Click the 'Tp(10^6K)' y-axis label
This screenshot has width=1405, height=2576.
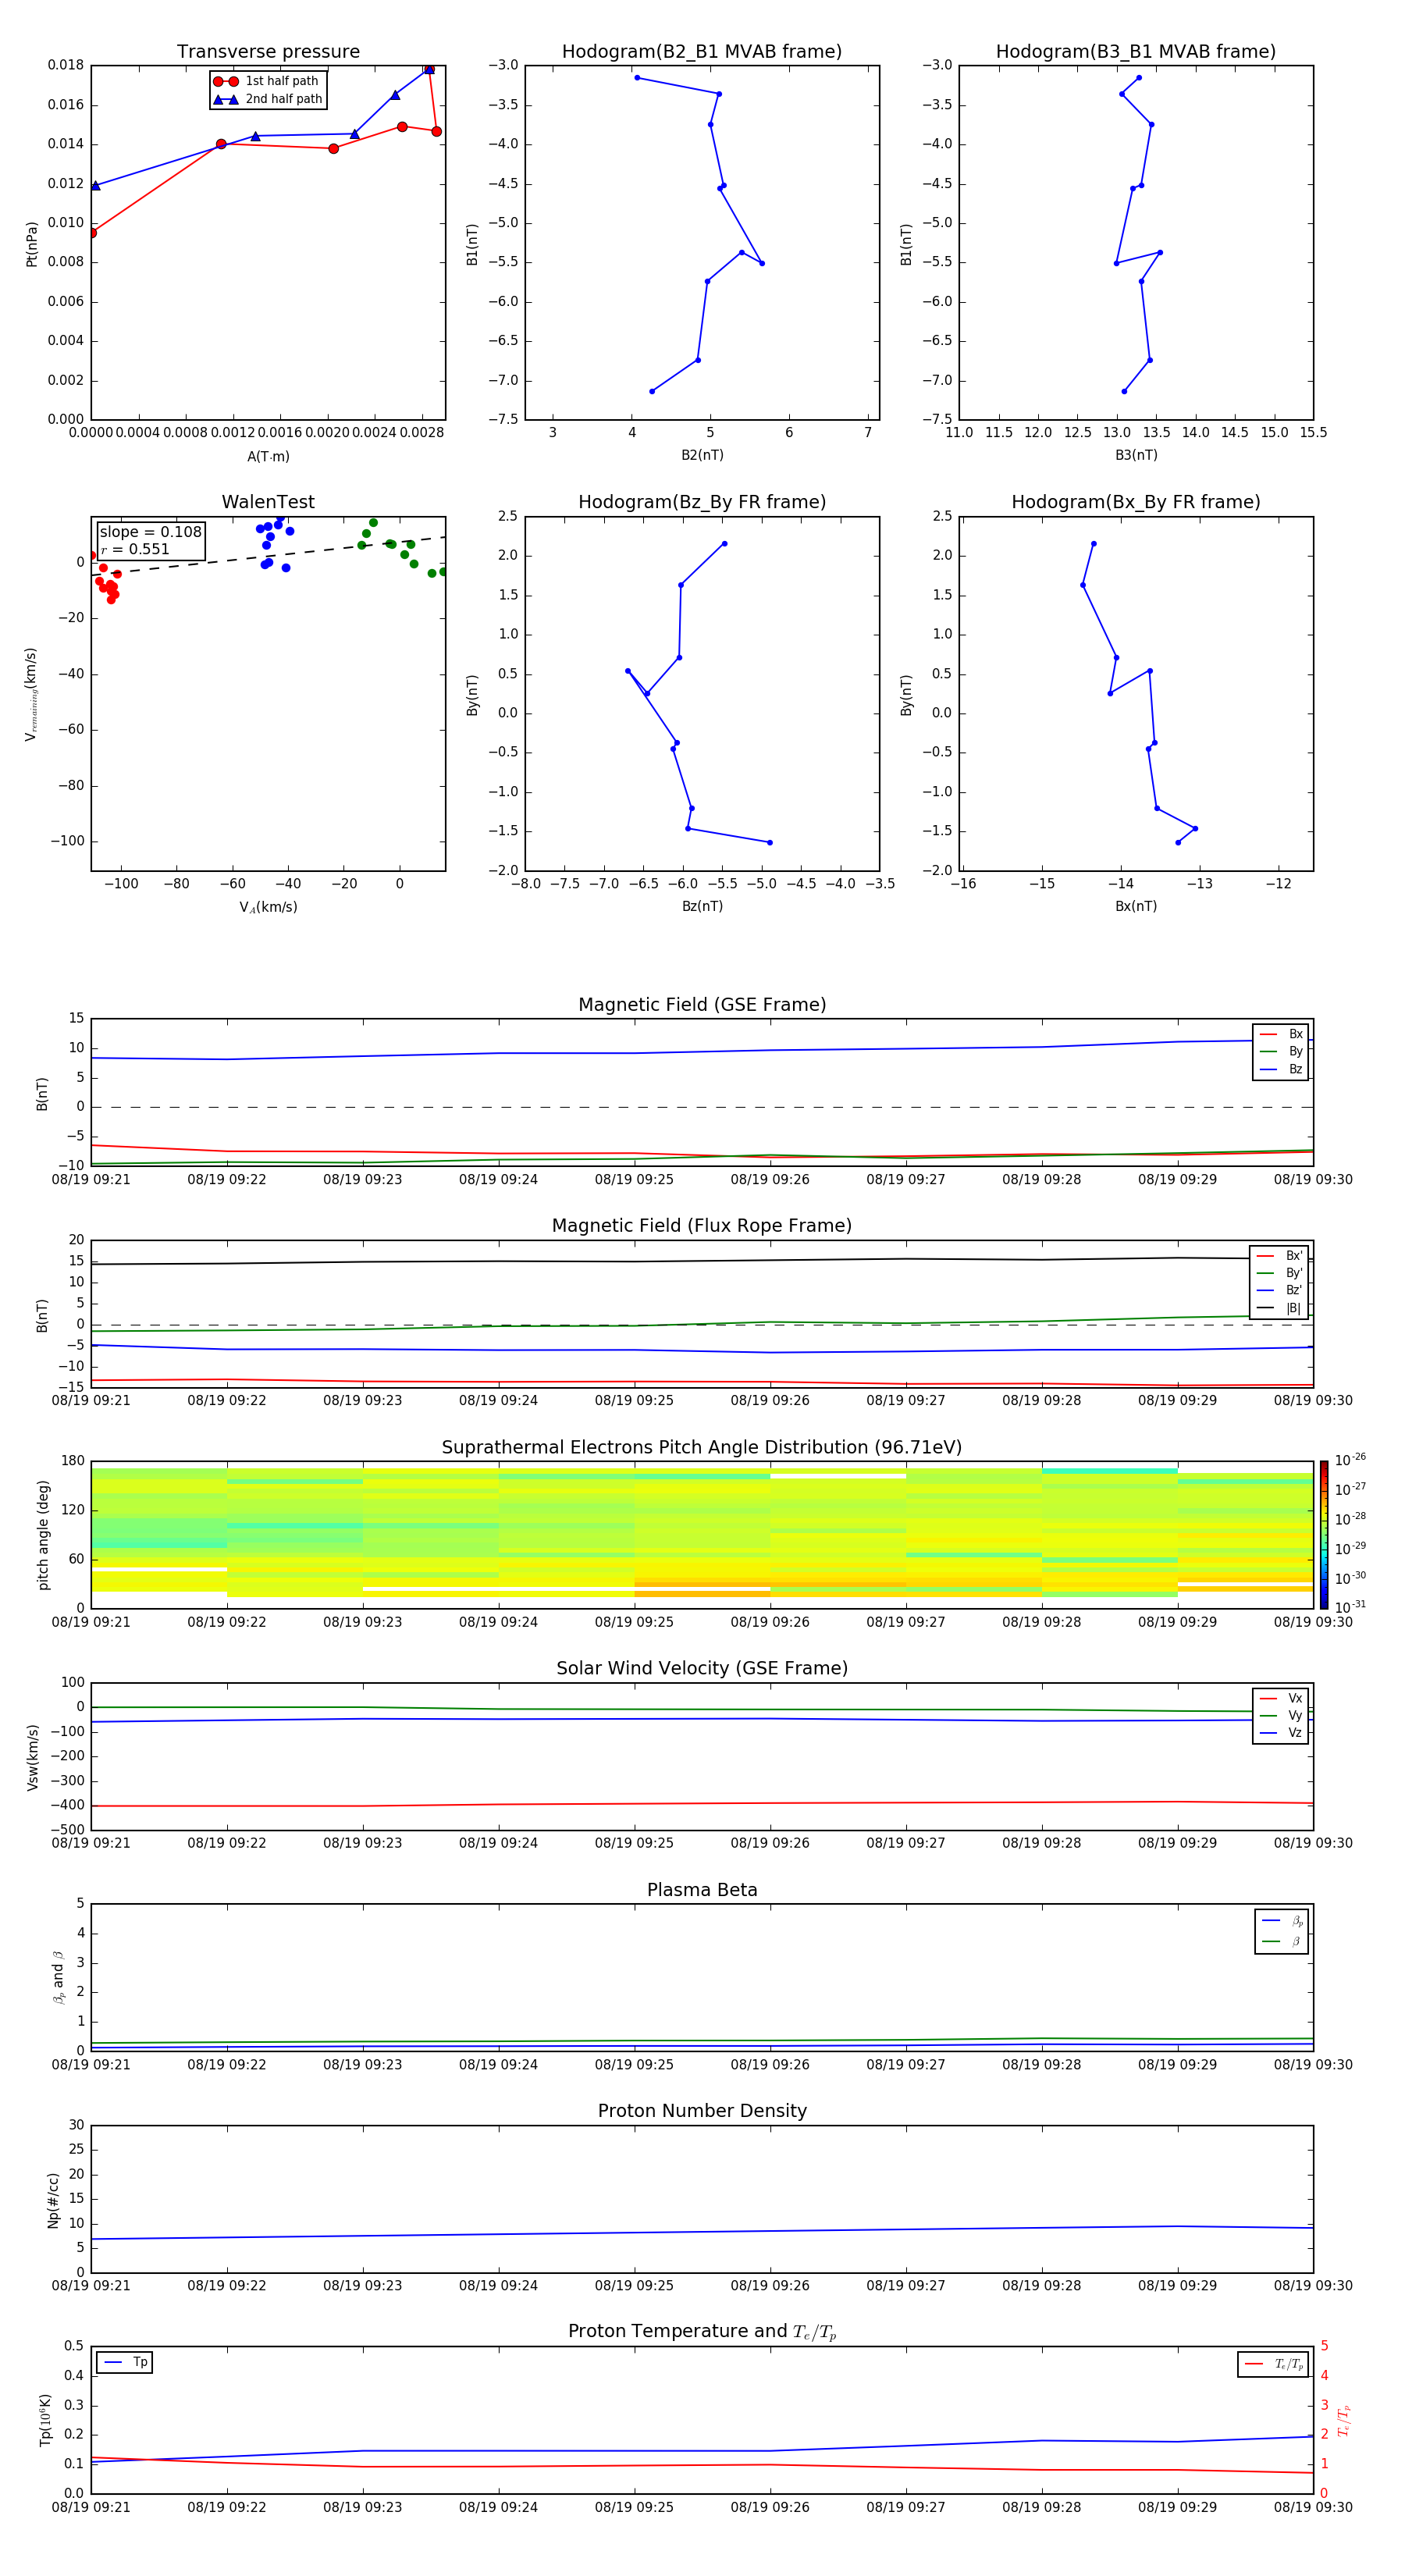[45, 2420]
